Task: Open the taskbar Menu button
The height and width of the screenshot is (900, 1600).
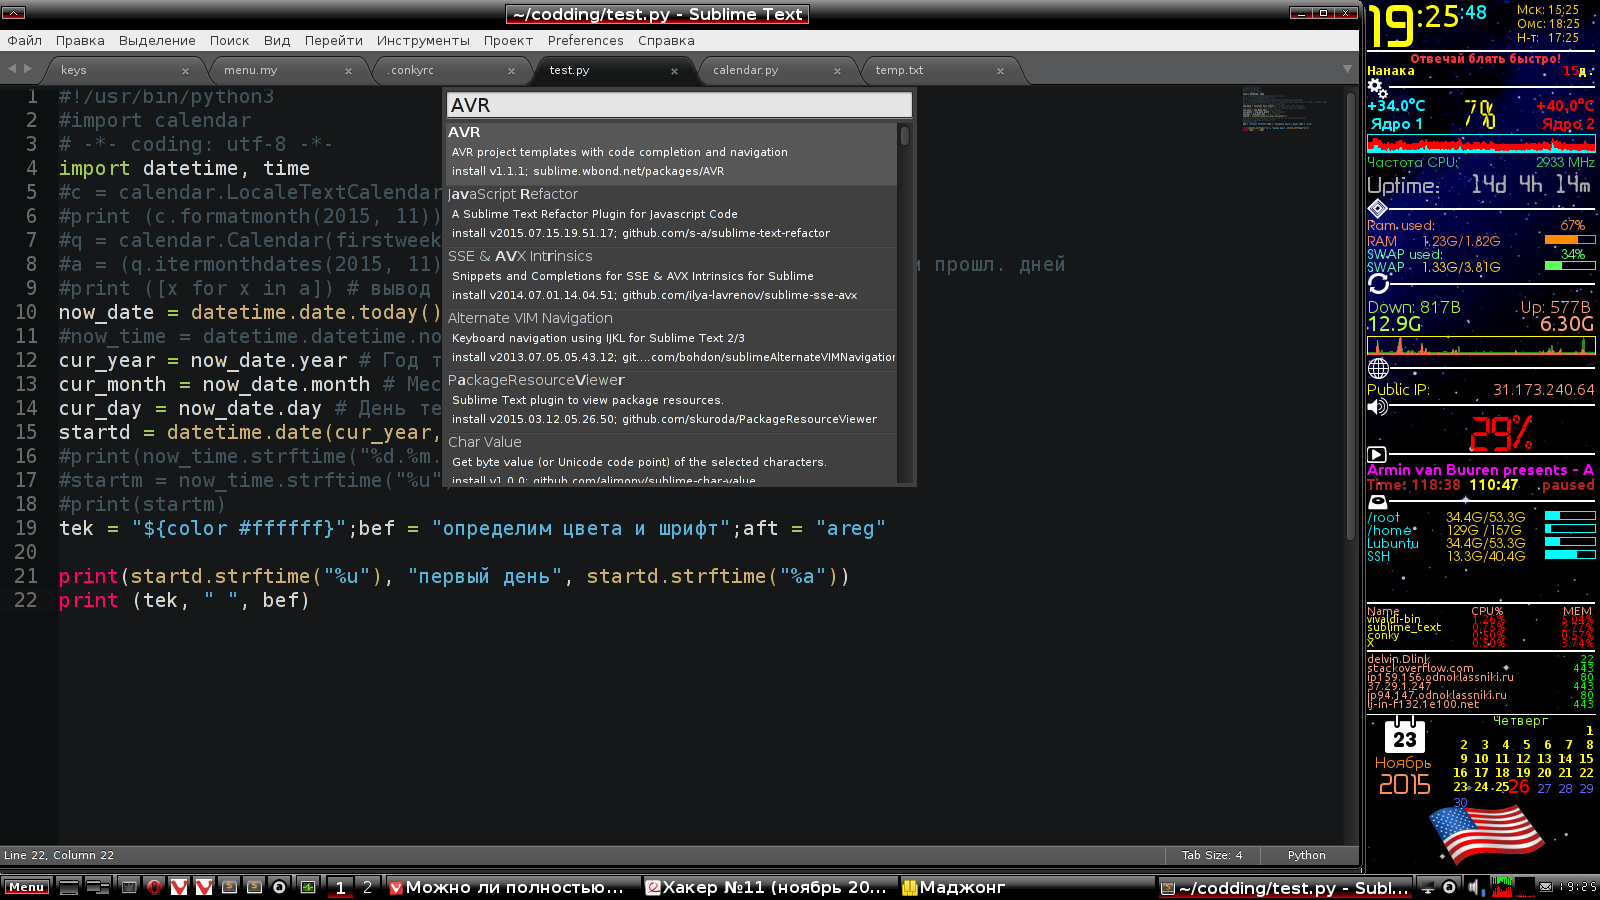Action: 26,887
